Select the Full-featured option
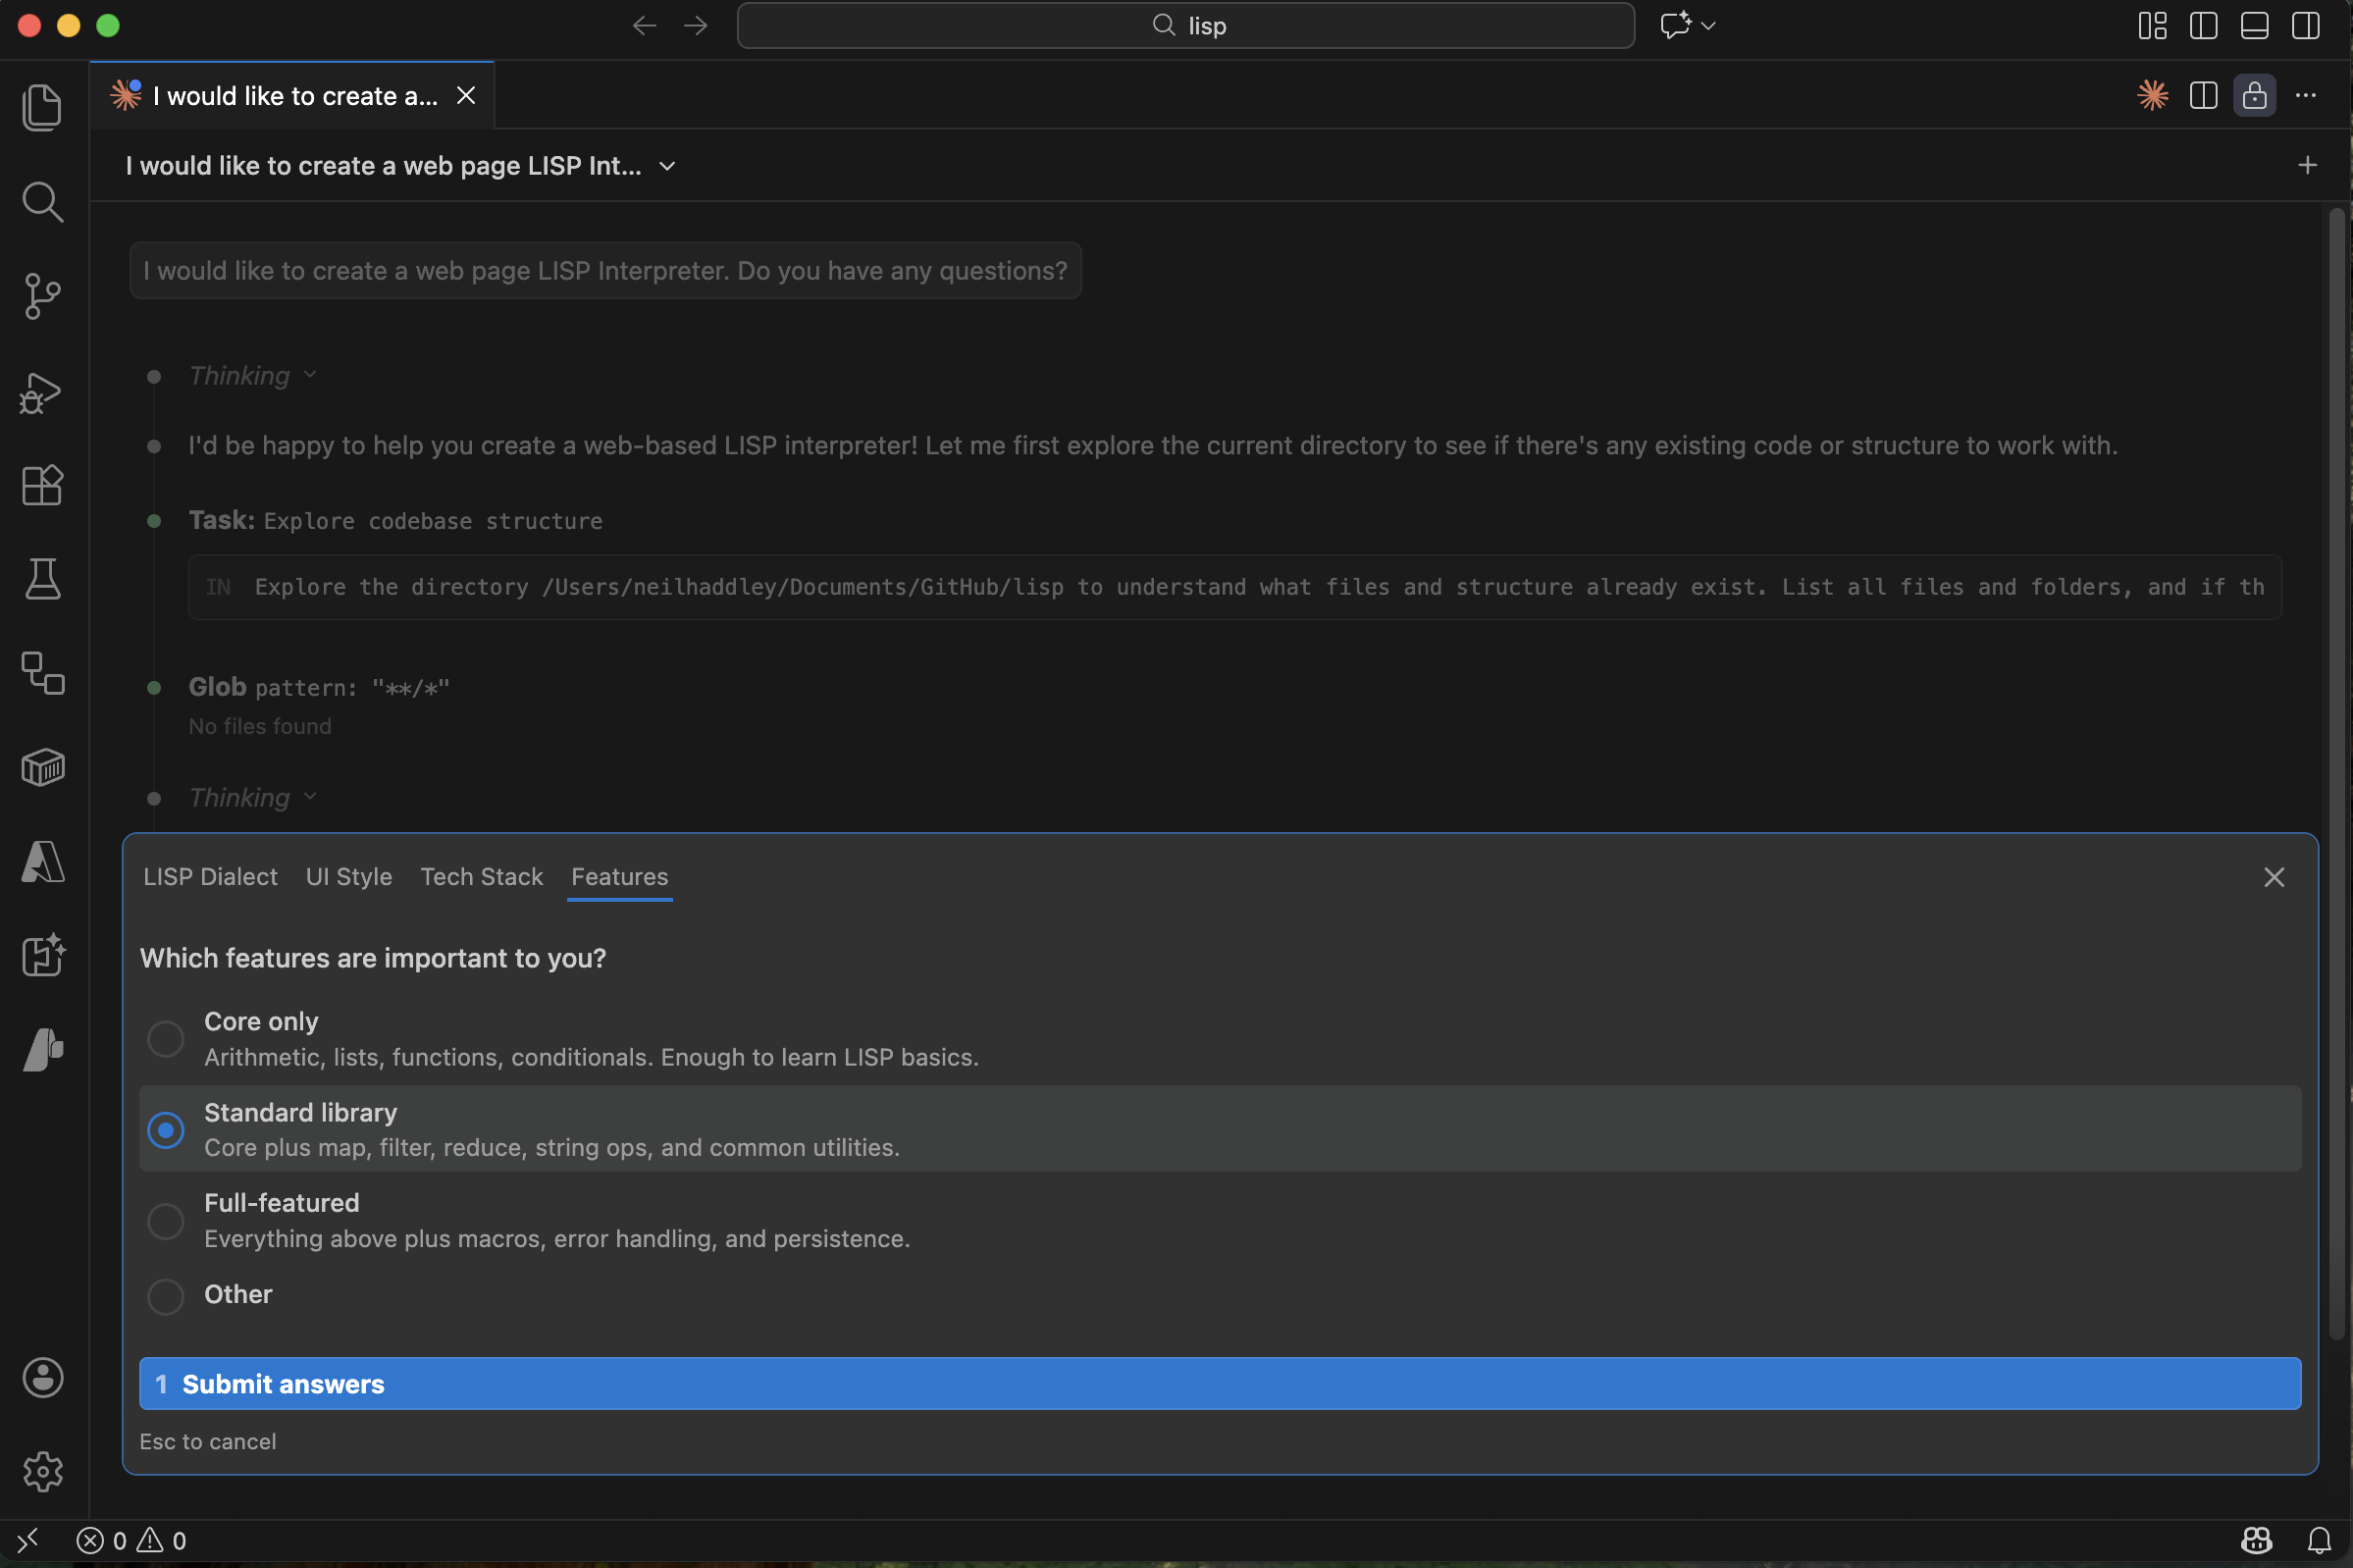2353x1568 pixels. (x=166, y=1221)
